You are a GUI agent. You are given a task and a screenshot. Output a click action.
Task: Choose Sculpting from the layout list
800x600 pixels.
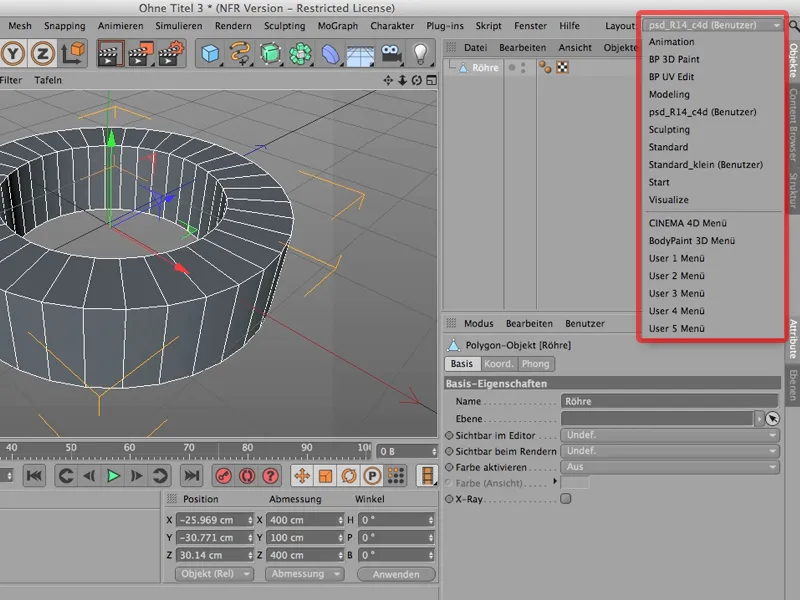669,130
